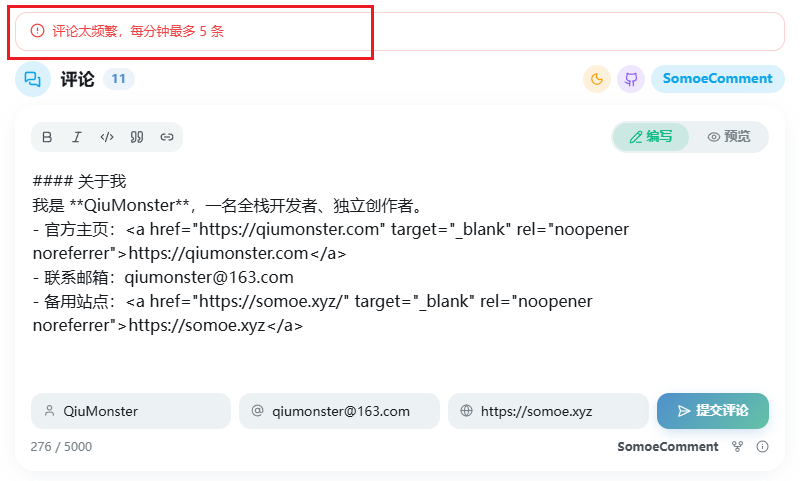The width and height of the screenshot is (800, 481).
Task: Insert a blockquote with the quote icon
Action: 137,137
